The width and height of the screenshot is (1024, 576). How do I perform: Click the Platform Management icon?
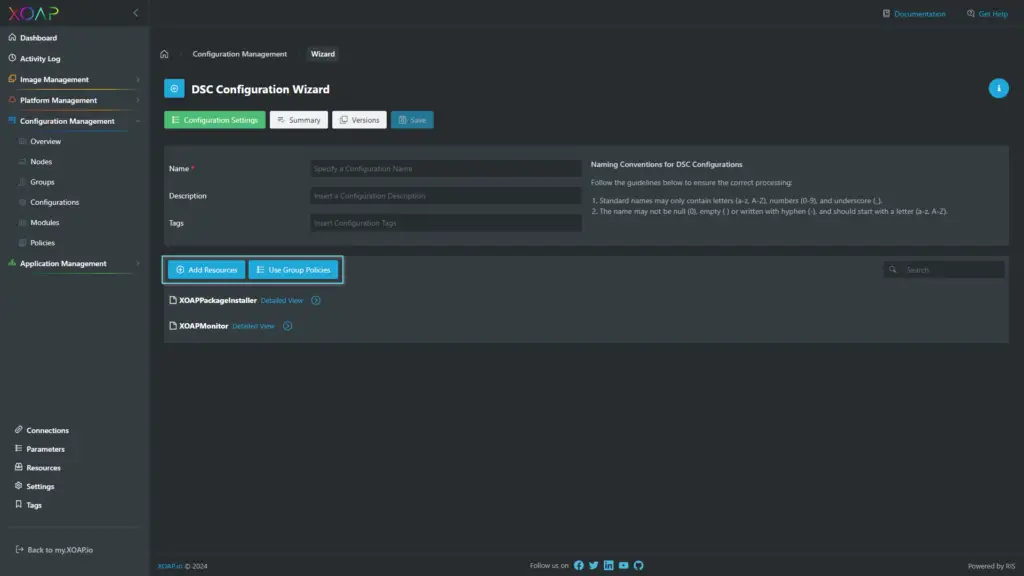click(x=12, y=100)
